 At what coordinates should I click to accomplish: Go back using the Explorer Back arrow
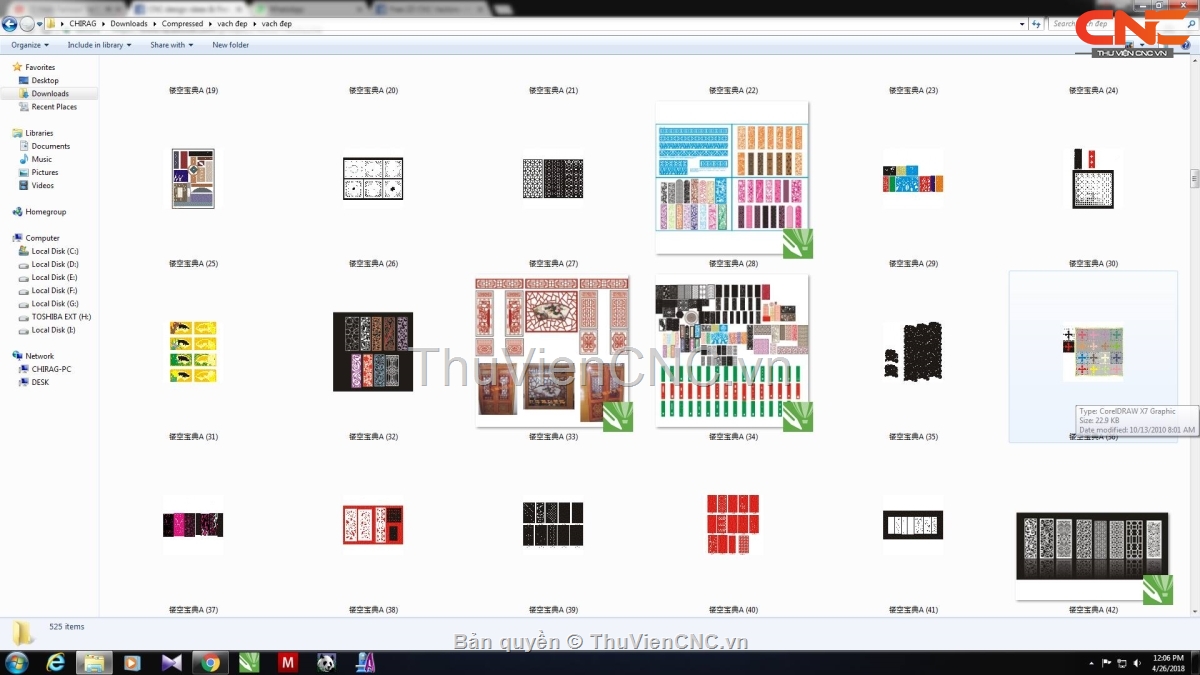10,24
